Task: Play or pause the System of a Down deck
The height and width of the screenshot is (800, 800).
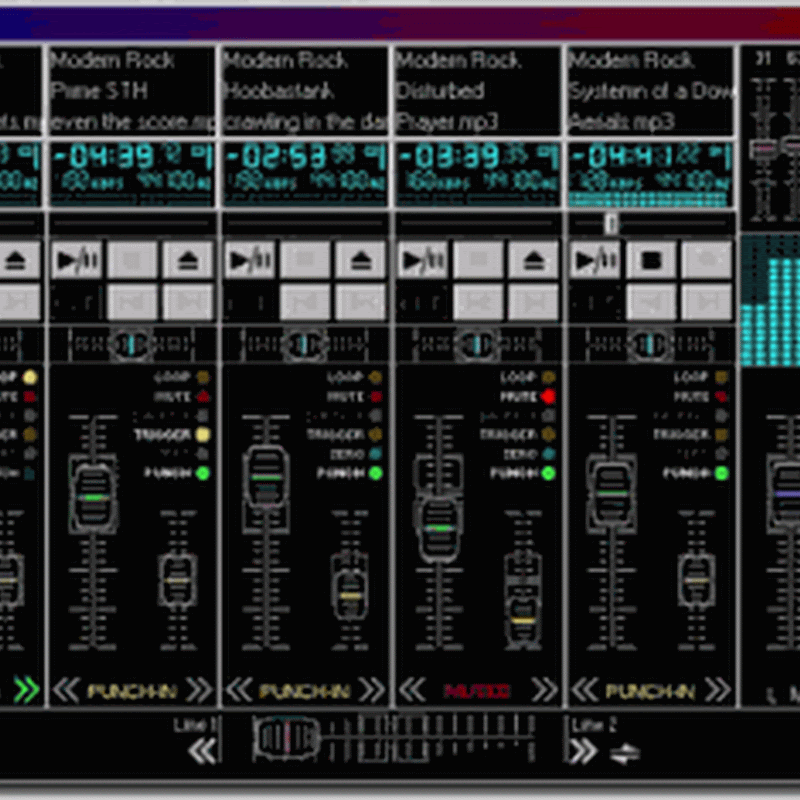Action: (595, 260)
